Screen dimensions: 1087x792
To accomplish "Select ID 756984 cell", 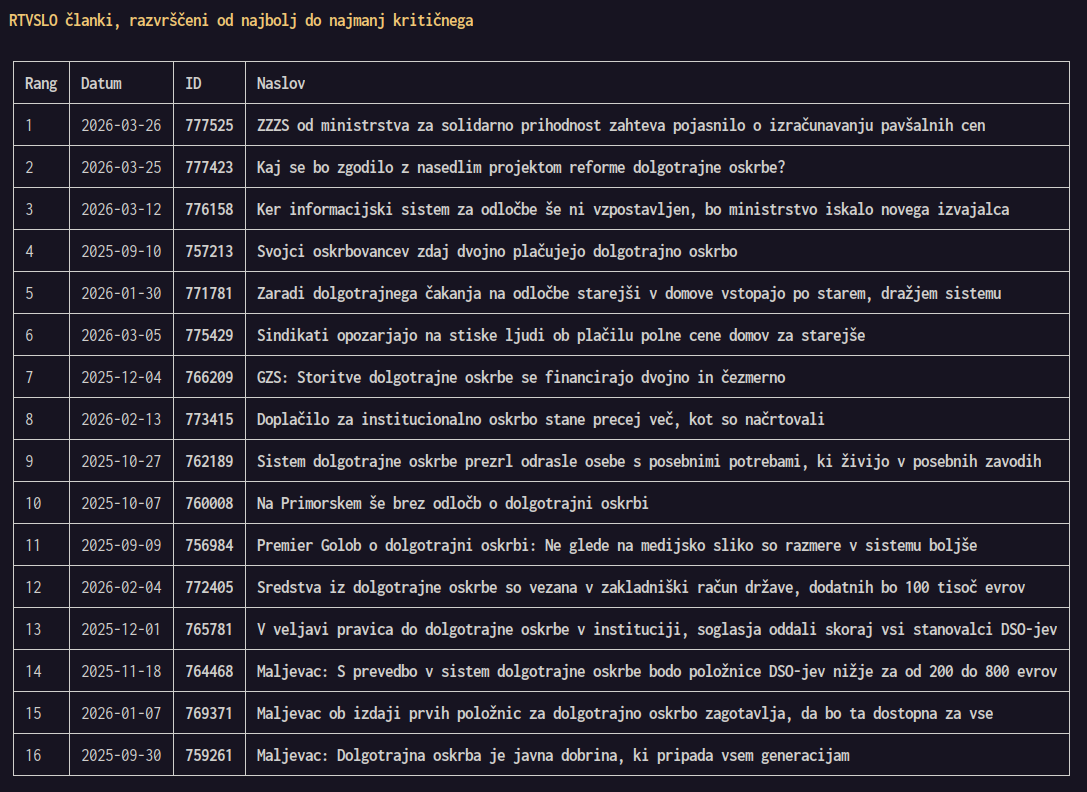I will pos(209,545).
